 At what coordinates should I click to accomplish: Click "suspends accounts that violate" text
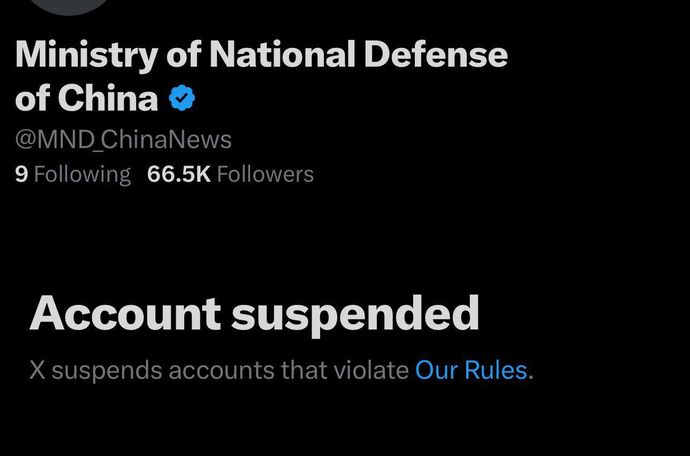tap(230, 370)
